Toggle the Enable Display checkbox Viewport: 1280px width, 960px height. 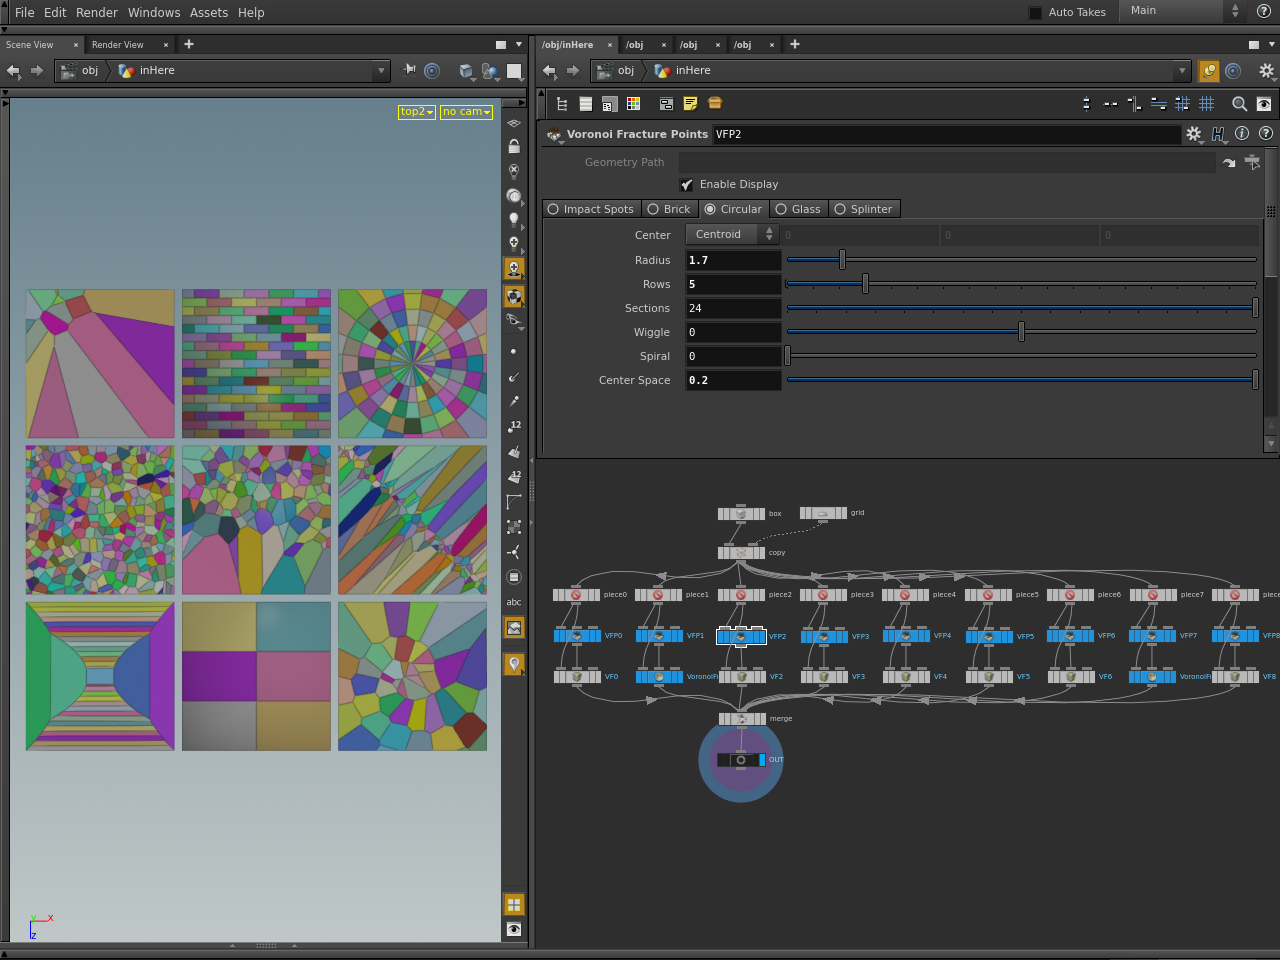coord(686,185)
